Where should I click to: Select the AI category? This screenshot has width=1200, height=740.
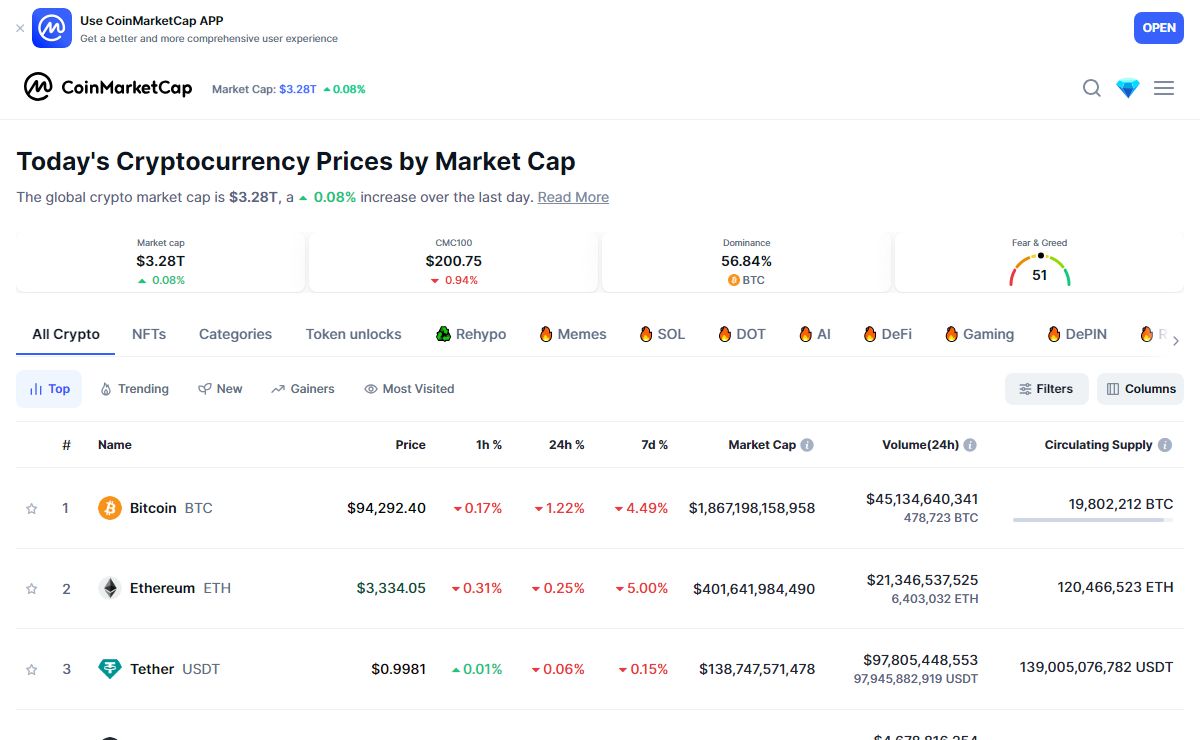pyautogui.click(x=814, y=334)
